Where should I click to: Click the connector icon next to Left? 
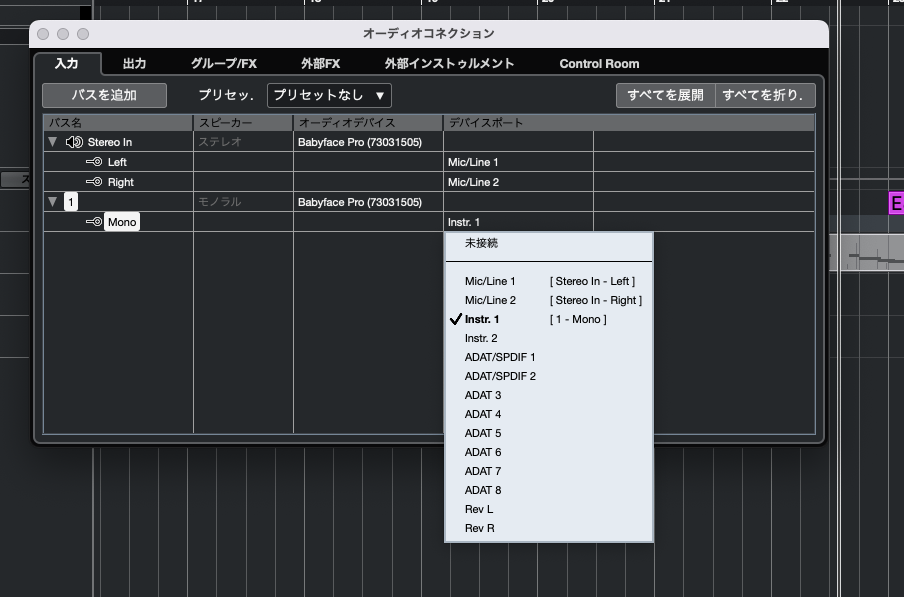point(94,162)
